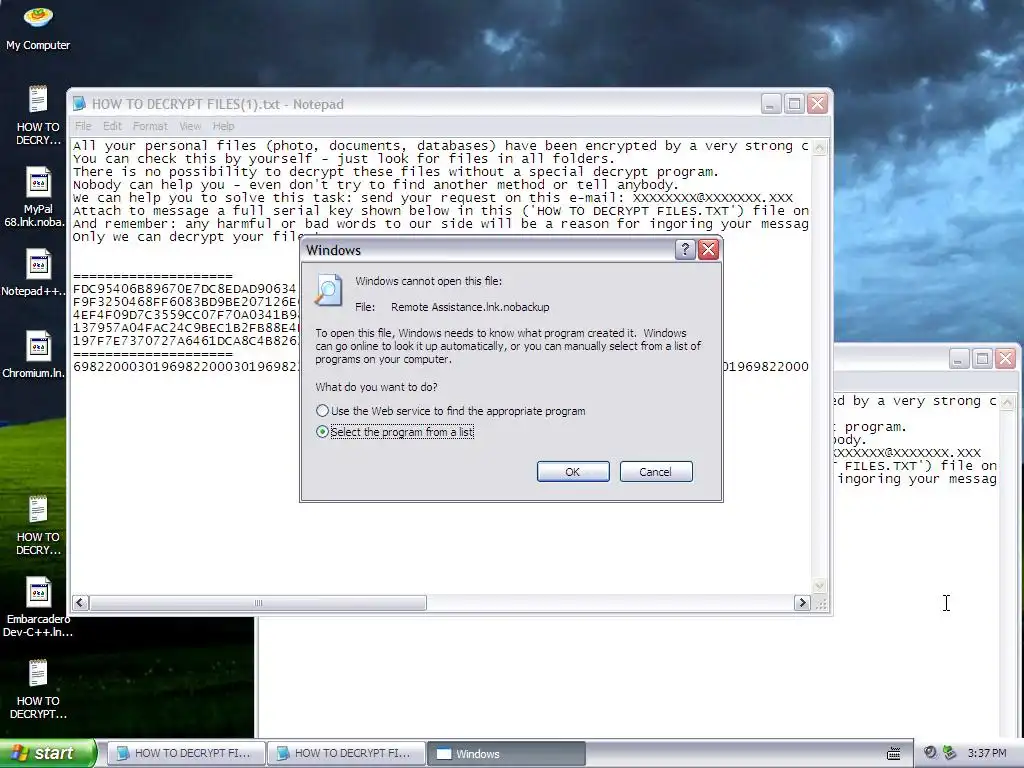
Task: Close the background Notepad window
Action: tap(1006, 359)
